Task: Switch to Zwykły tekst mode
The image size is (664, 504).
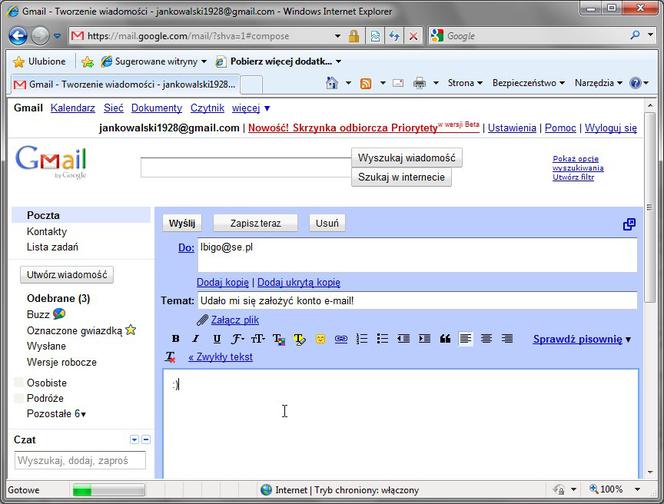Action: (221, 357)
